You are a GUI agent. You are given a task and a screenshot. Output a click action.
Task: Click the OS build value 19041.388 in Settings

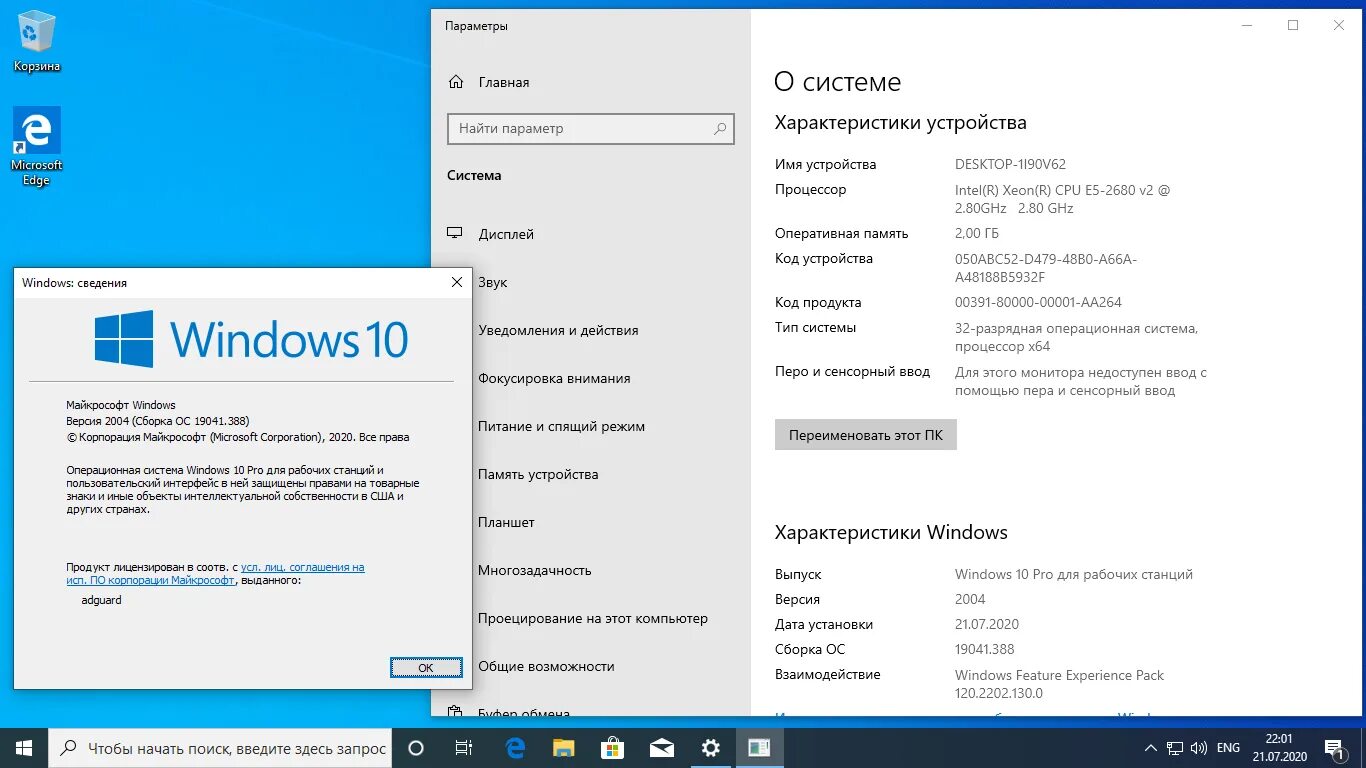coord(985,649)
